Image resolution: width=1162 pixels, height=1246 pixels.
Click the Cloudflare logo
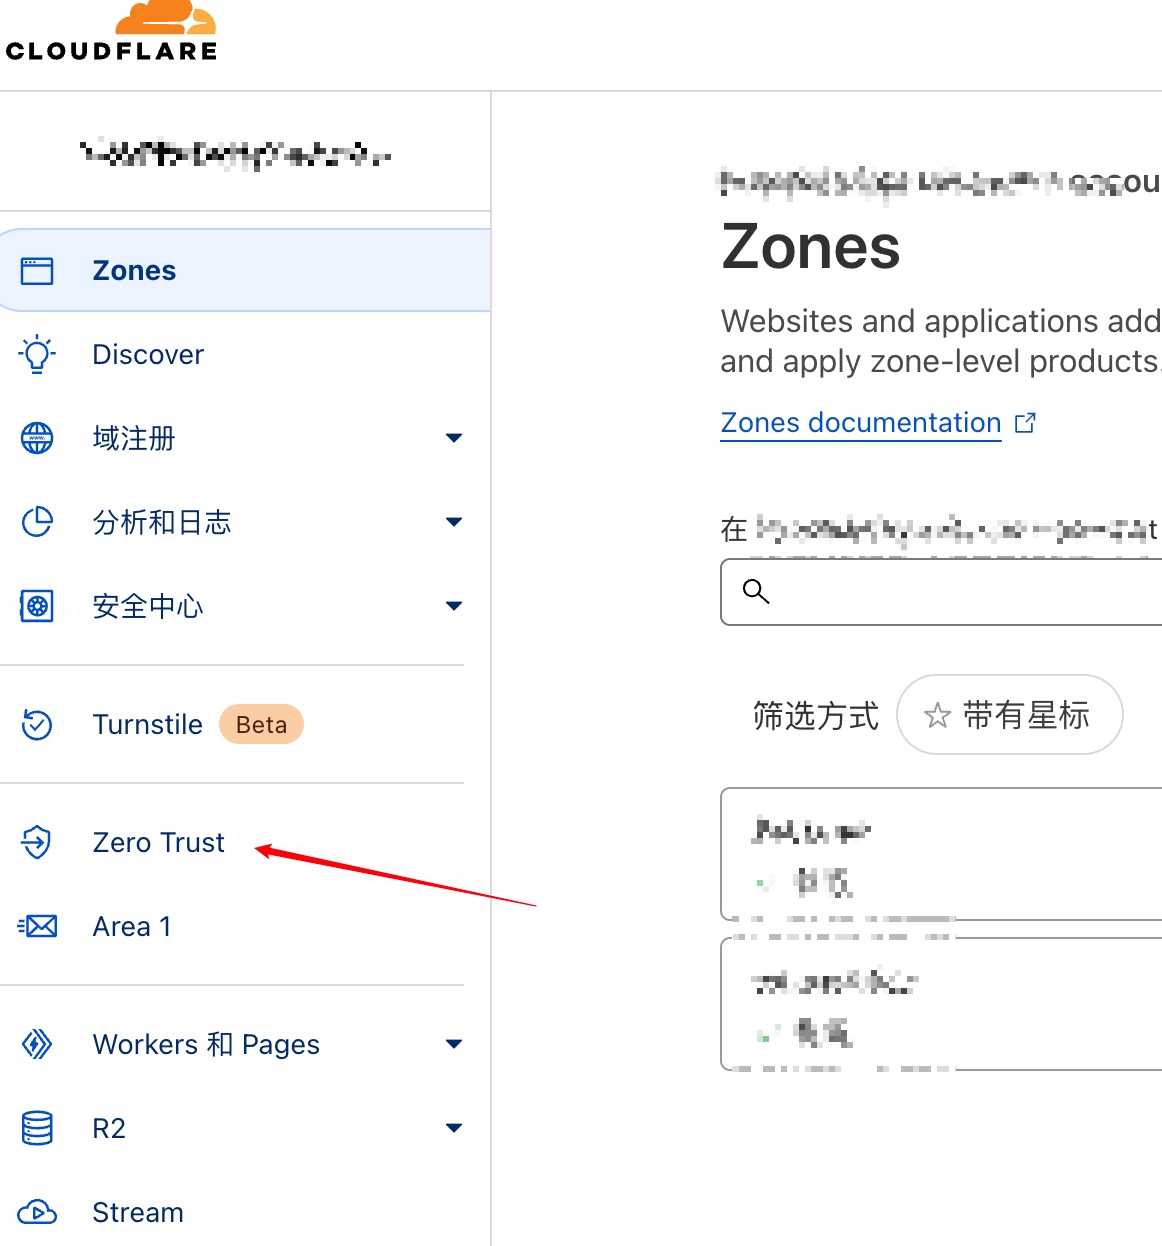[112, 31]
